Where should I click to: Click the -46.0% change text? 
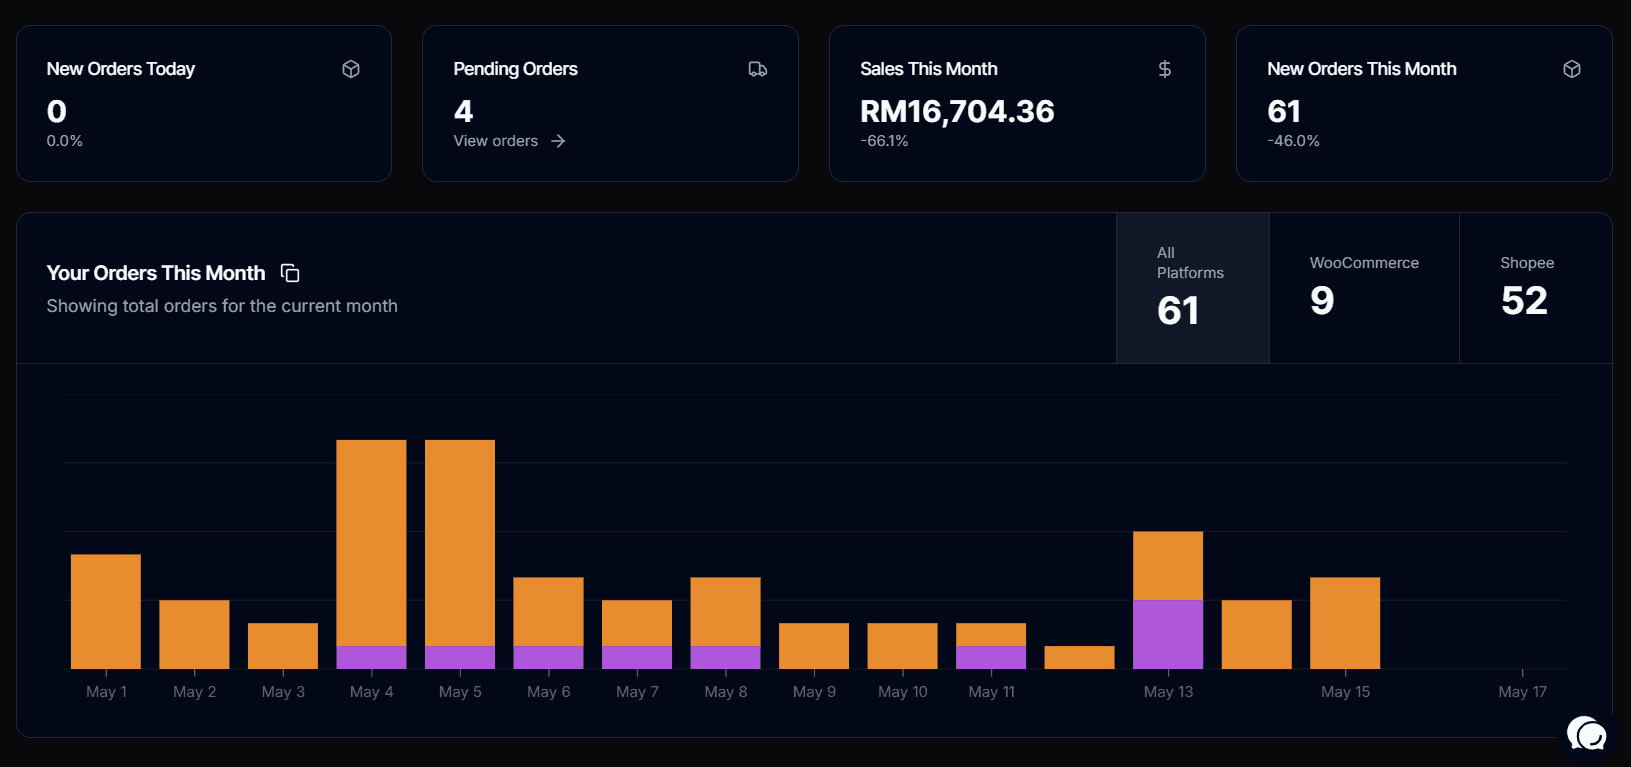[1293, 141]
